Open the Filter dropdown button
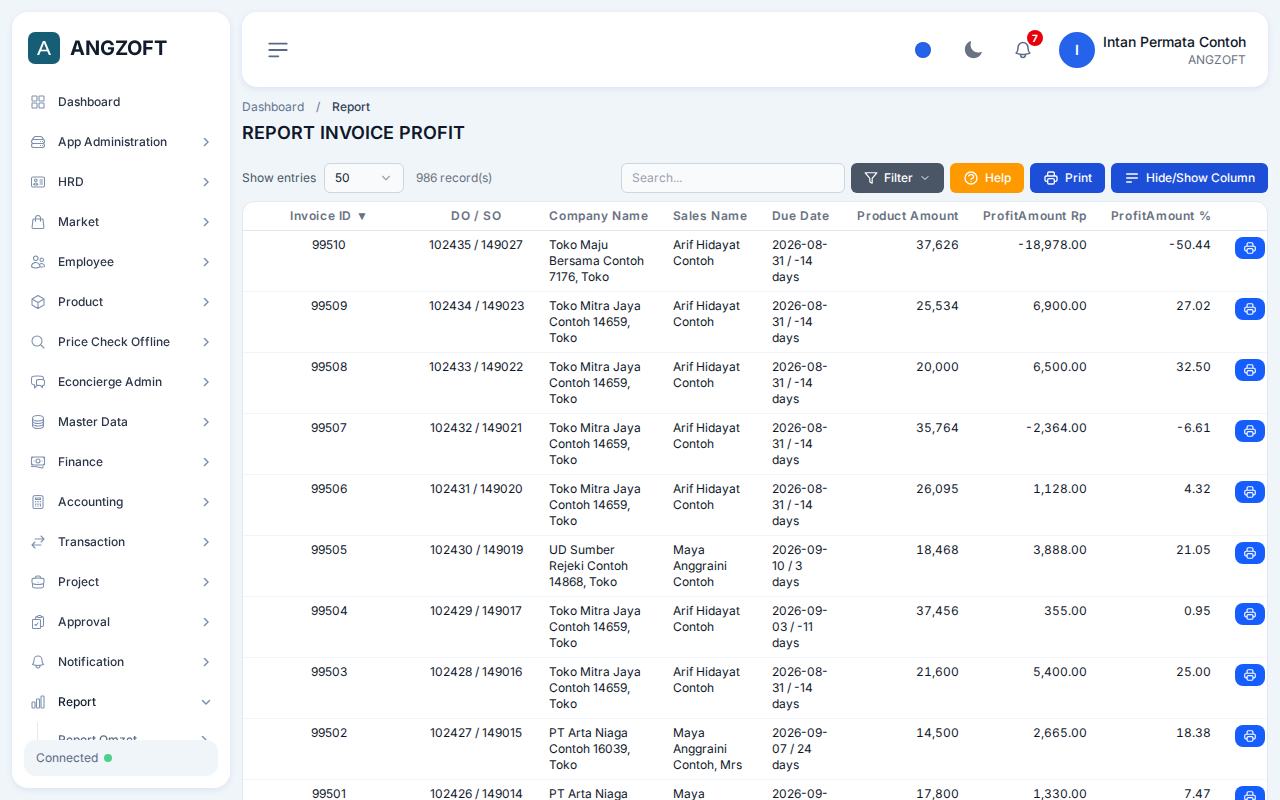 coord(897,178)
